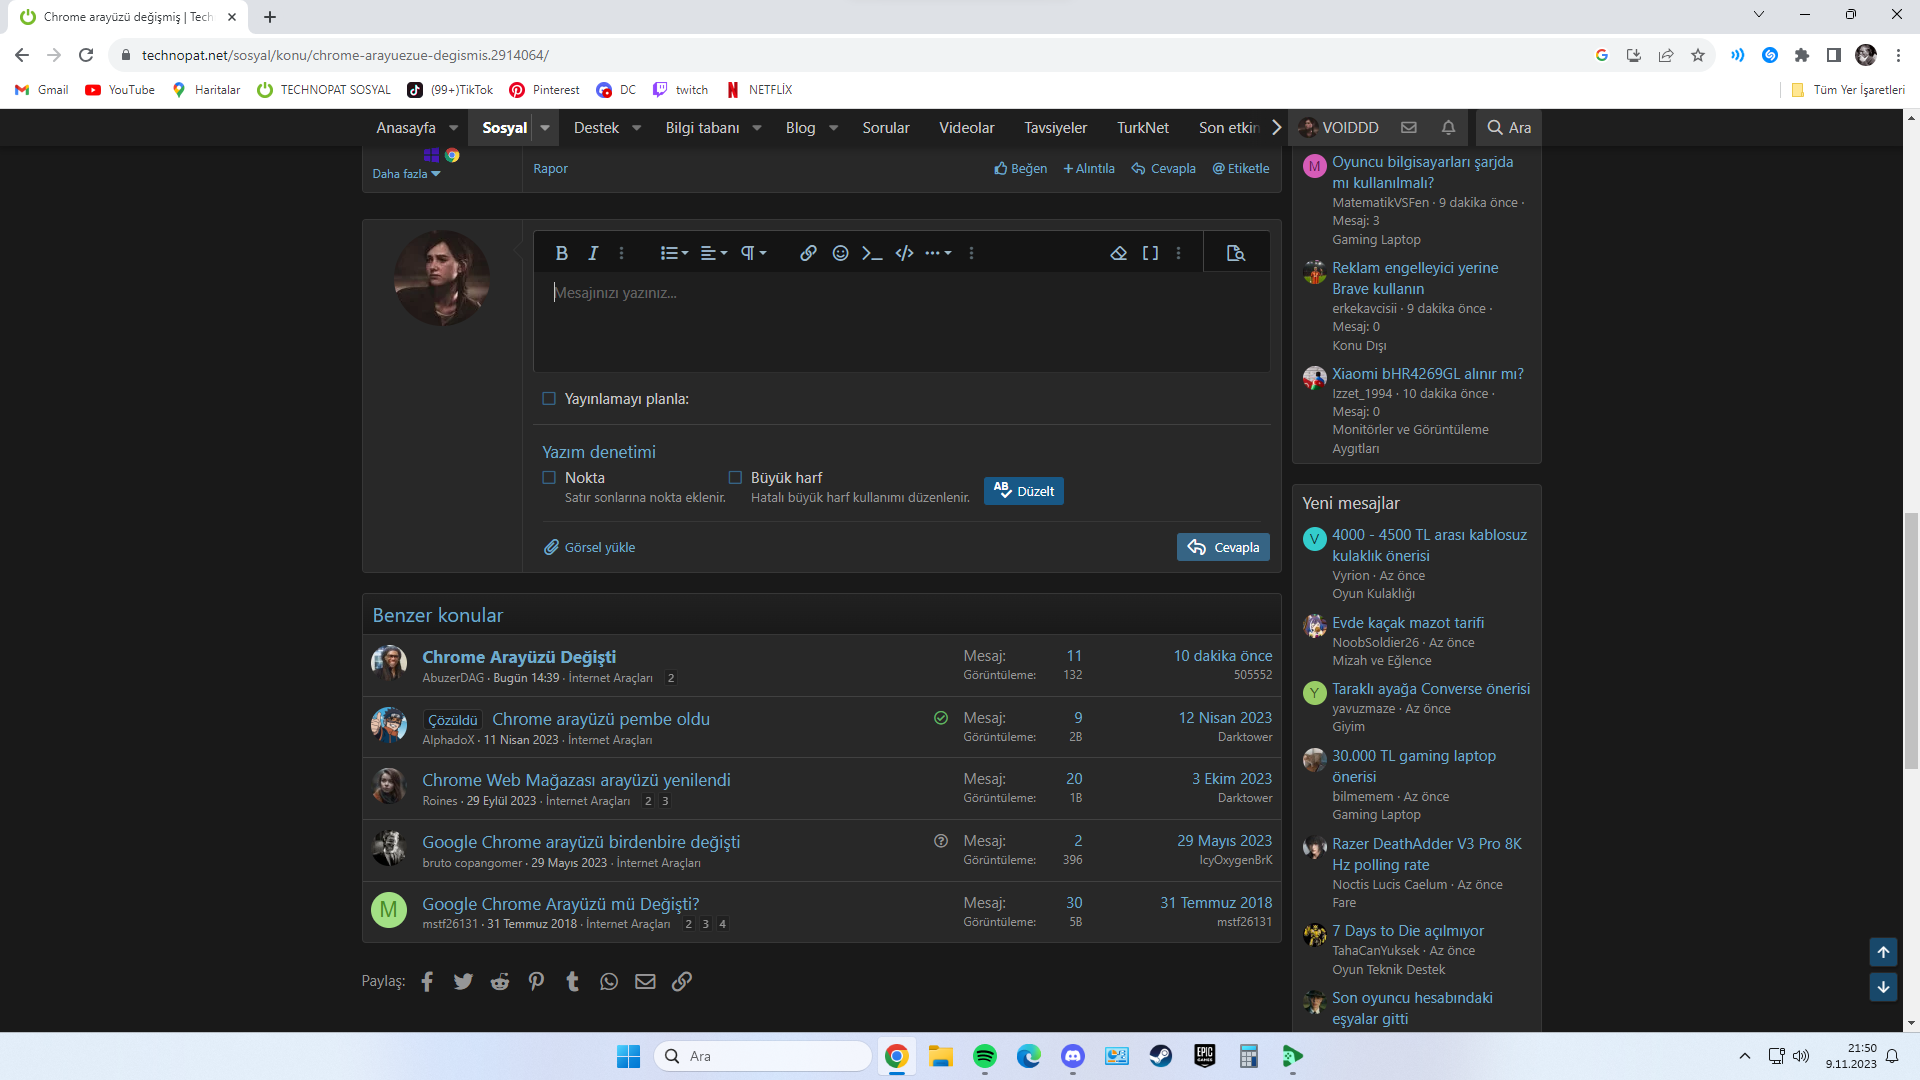Click the eraser remove-formatting icon
The image size is (1920, 1080).
click(1119, 253)
